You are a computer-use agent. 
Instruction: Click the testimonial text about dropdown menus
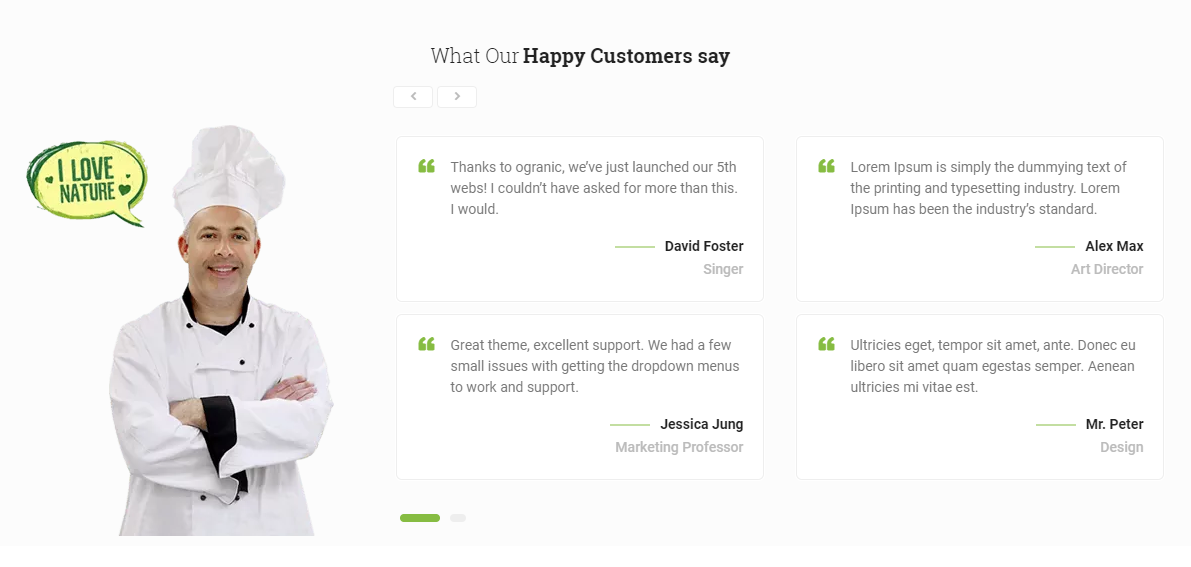coord(594,366)
